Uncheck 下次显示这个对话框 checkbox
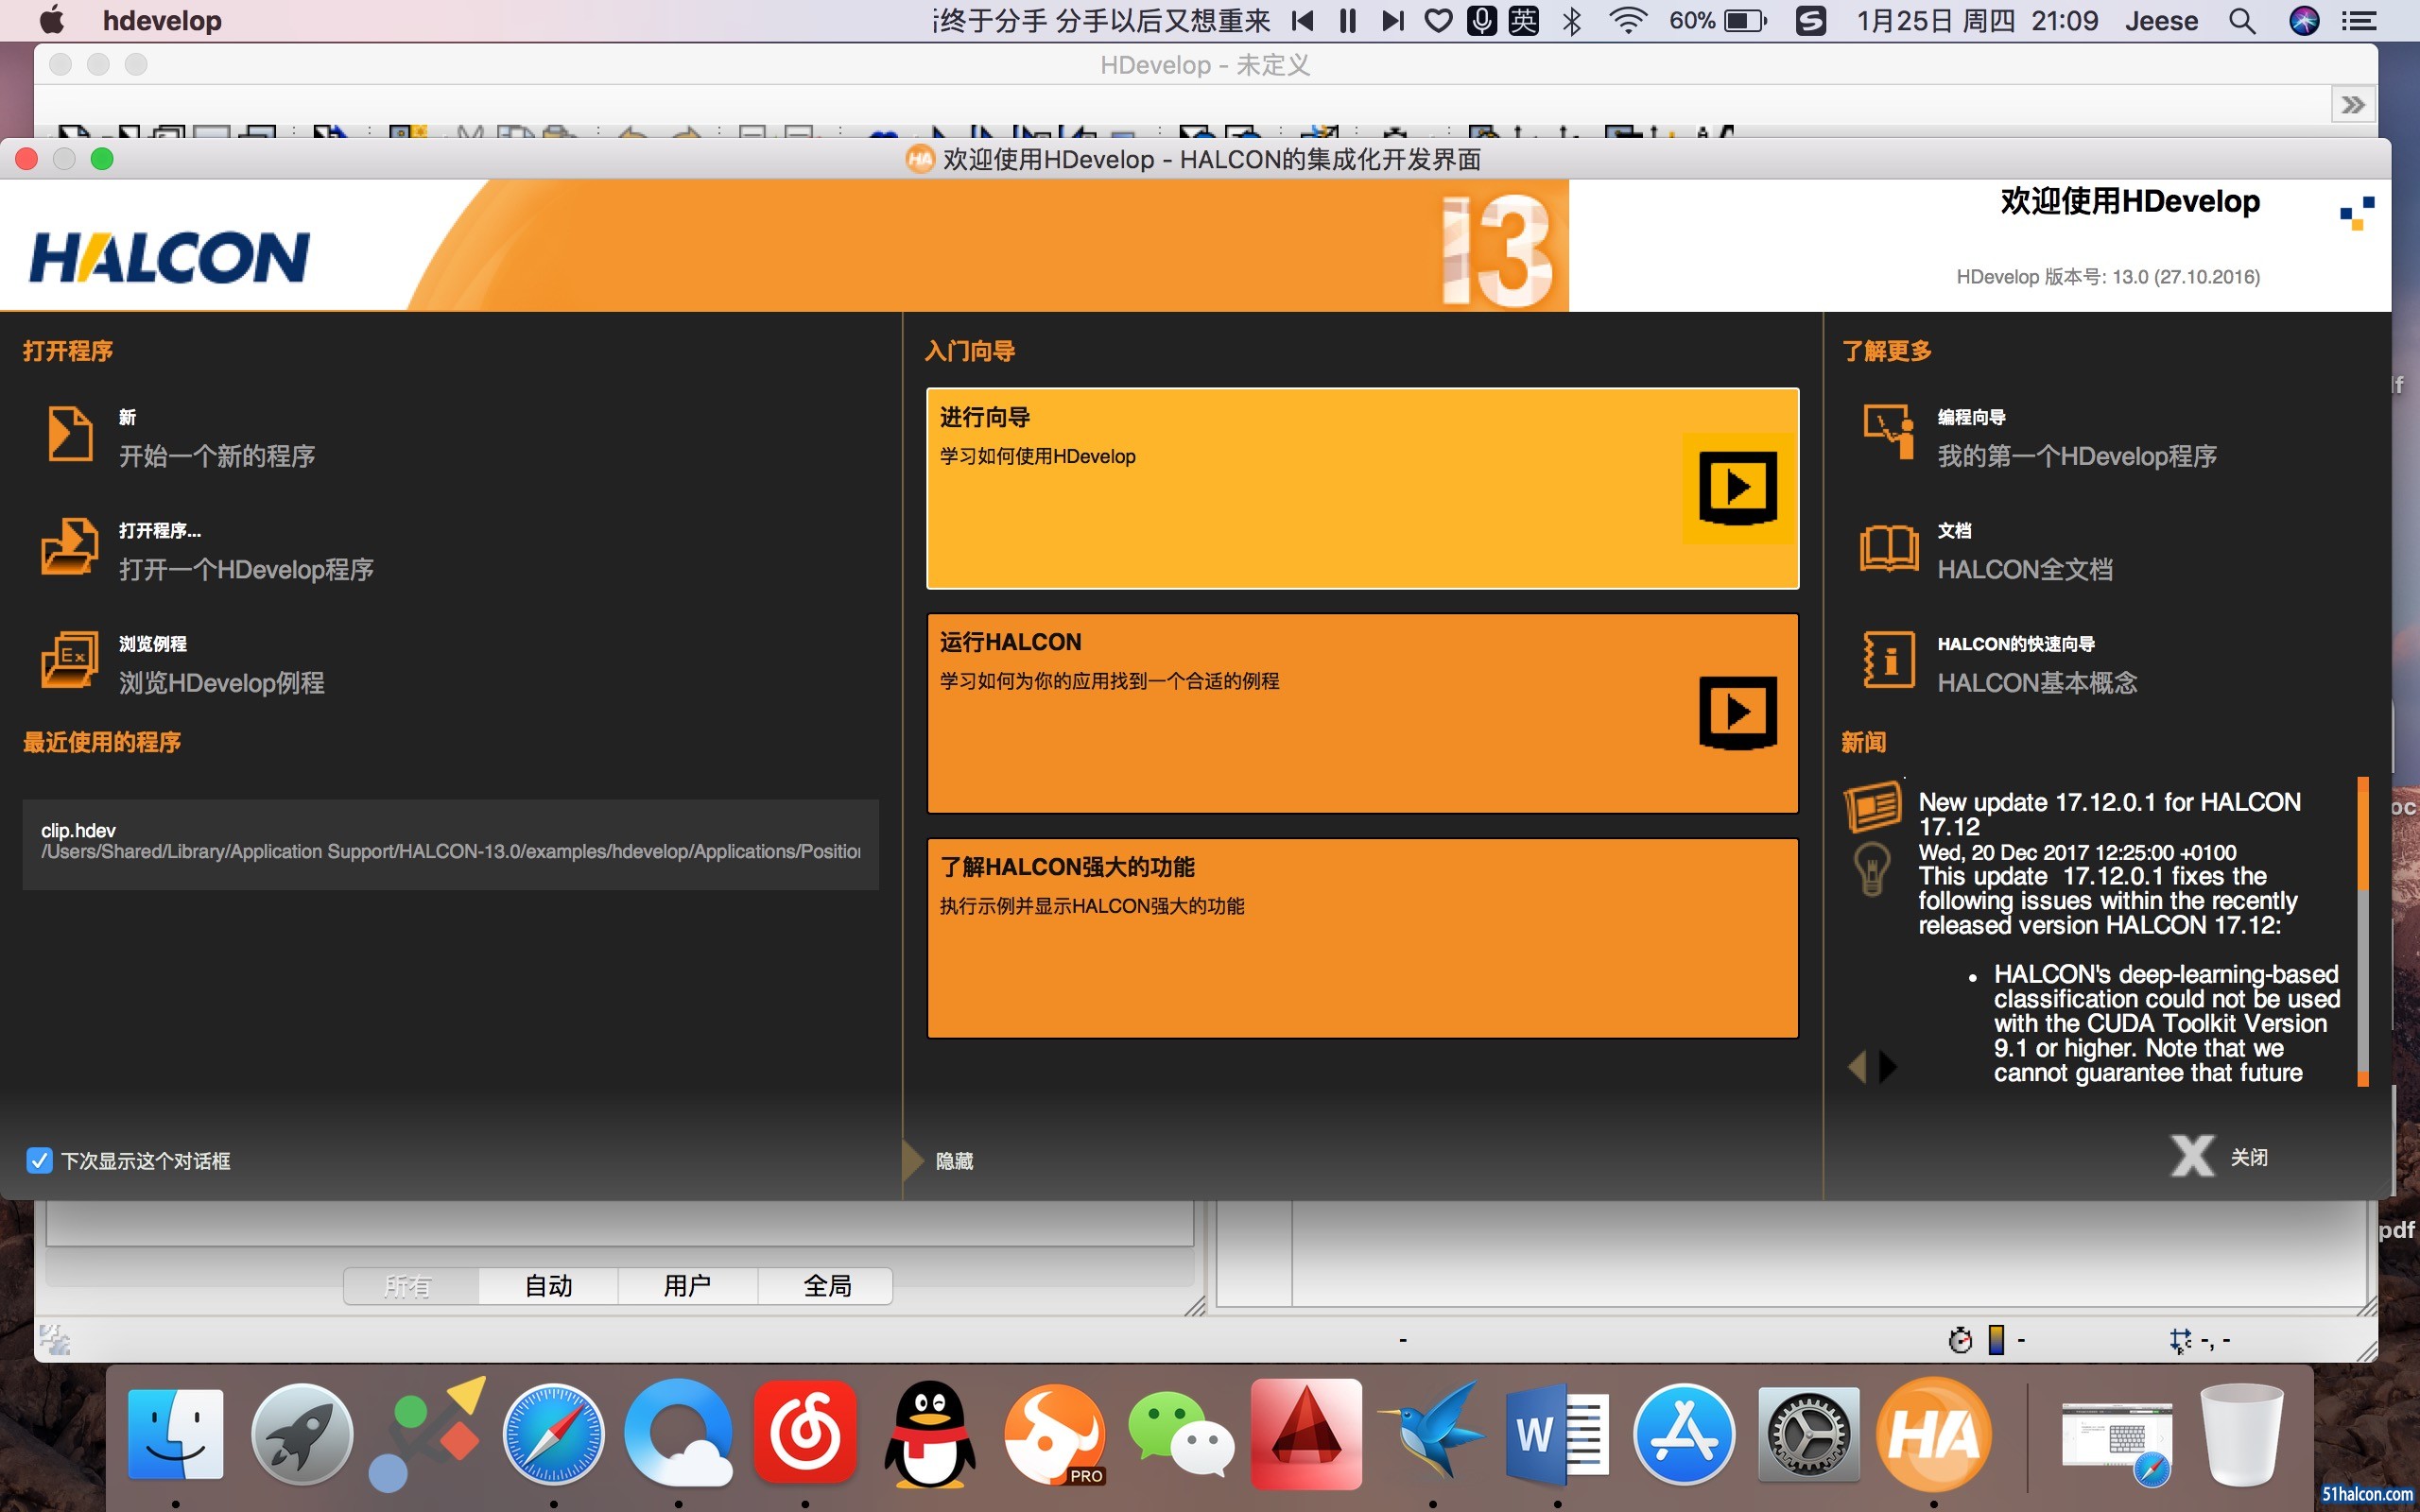This screenshot has height=1512, width=2420. point(39,1160)
